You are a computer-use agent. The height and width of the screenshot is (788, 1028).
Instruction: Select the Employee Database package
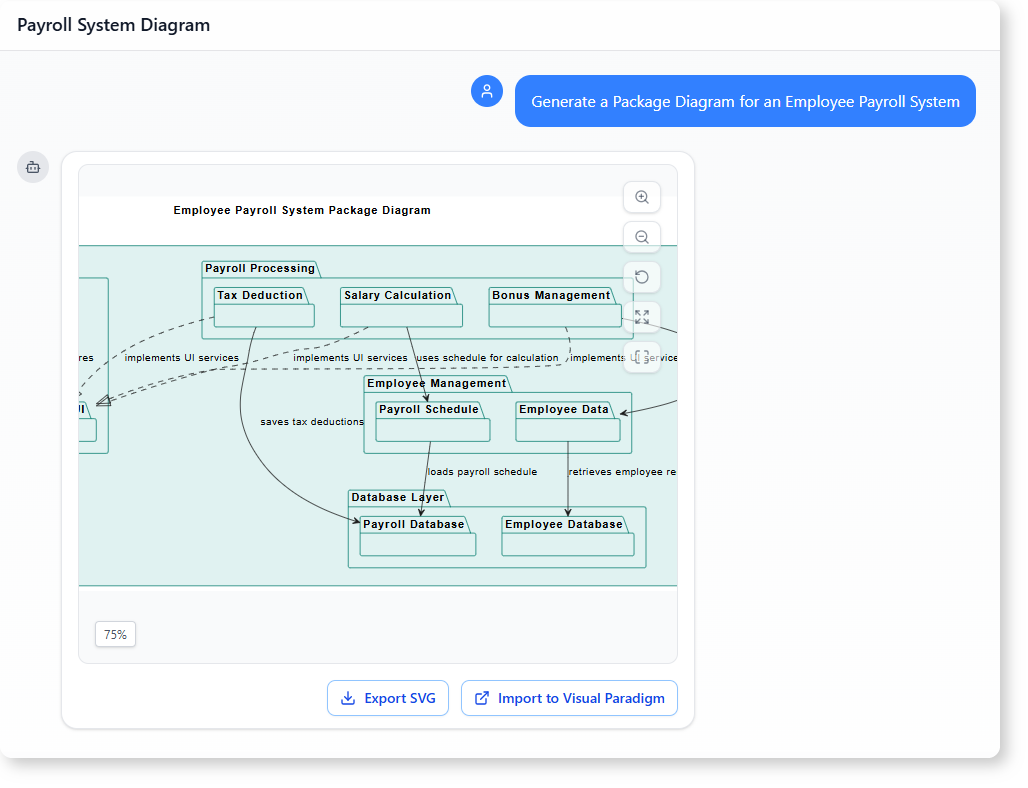tap(567, 537)
